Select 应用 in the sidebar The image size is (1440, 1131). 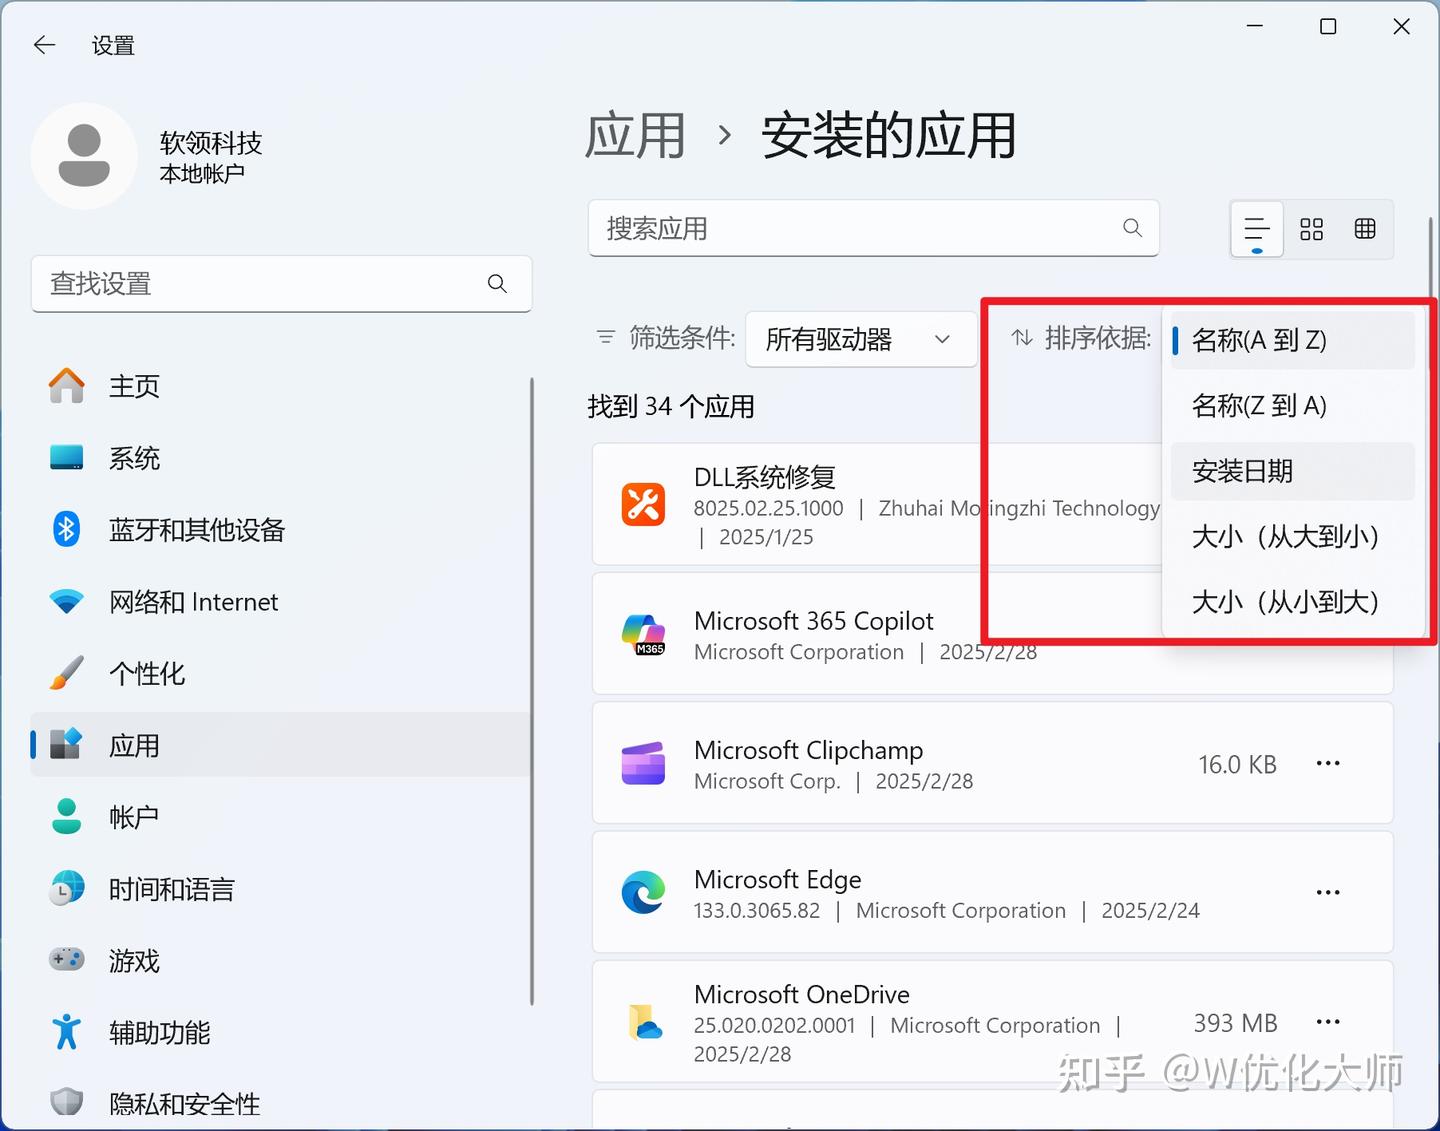(x=280, y=745)
